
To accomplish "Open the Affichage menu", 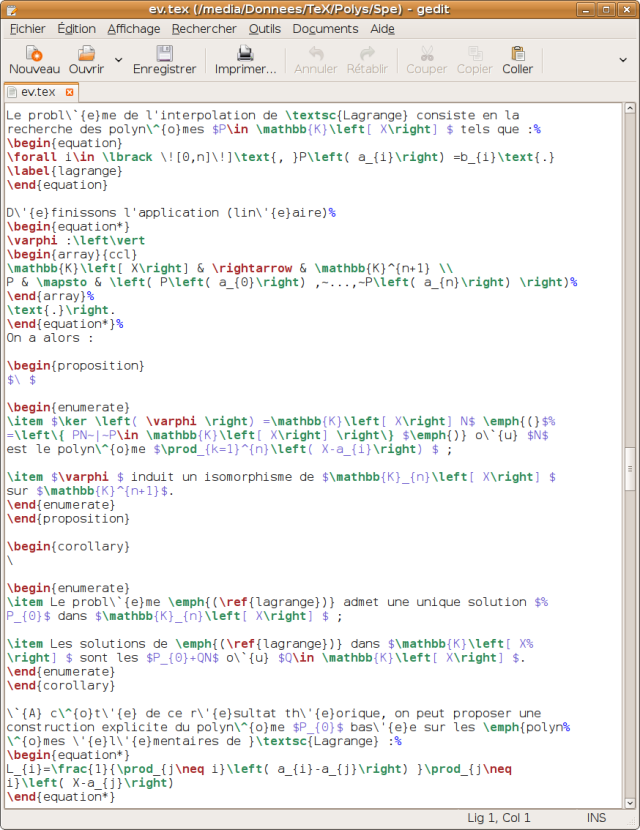I will click(x=133, y=29).
